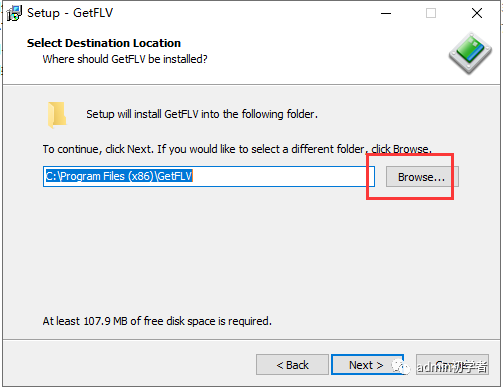Go to the previous step with Back
503x389 pixels.
point(292,365)
